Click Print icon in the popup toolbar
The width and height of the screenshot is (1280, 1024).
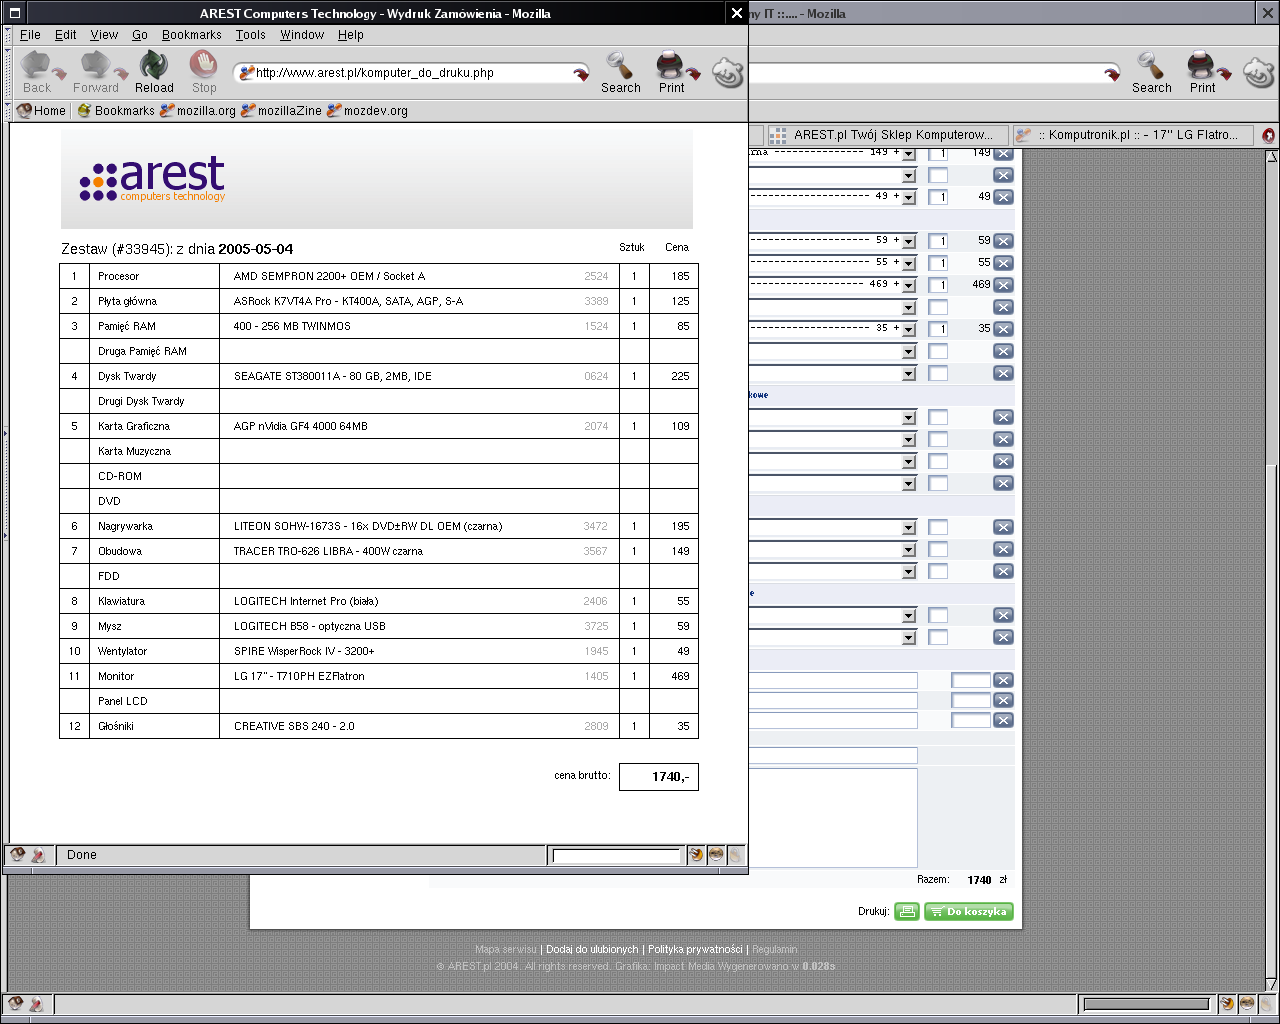pyautogui.click(x=671, y=72)
